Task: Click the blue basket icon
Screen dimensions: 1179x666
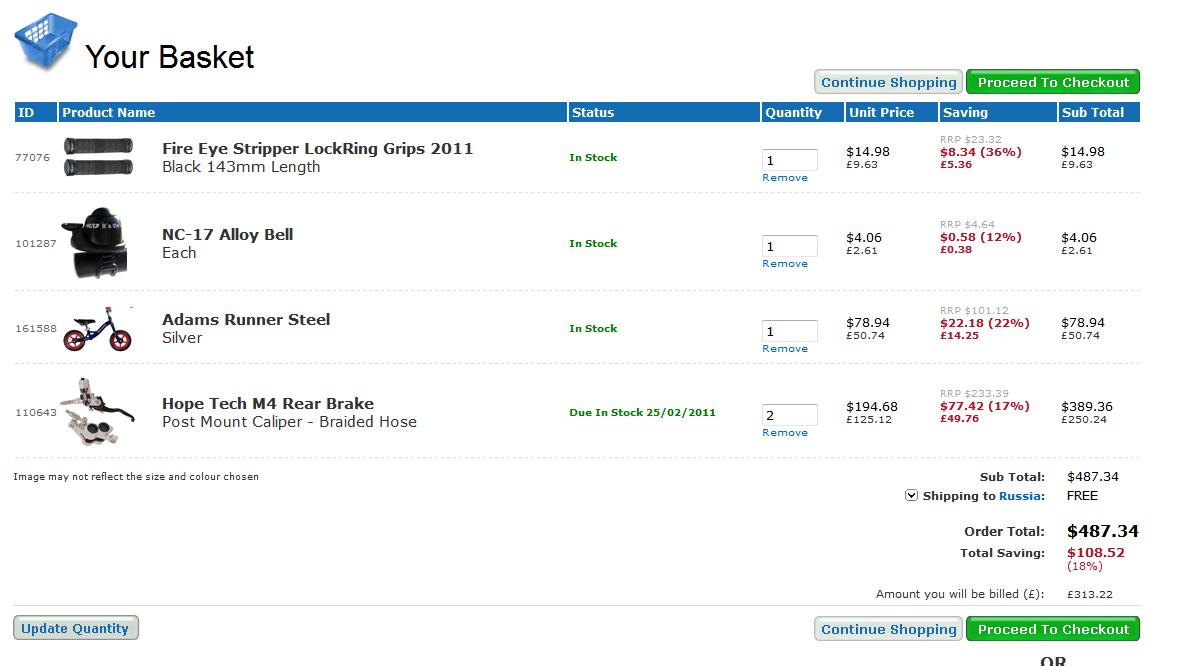Action: [46, 42]
